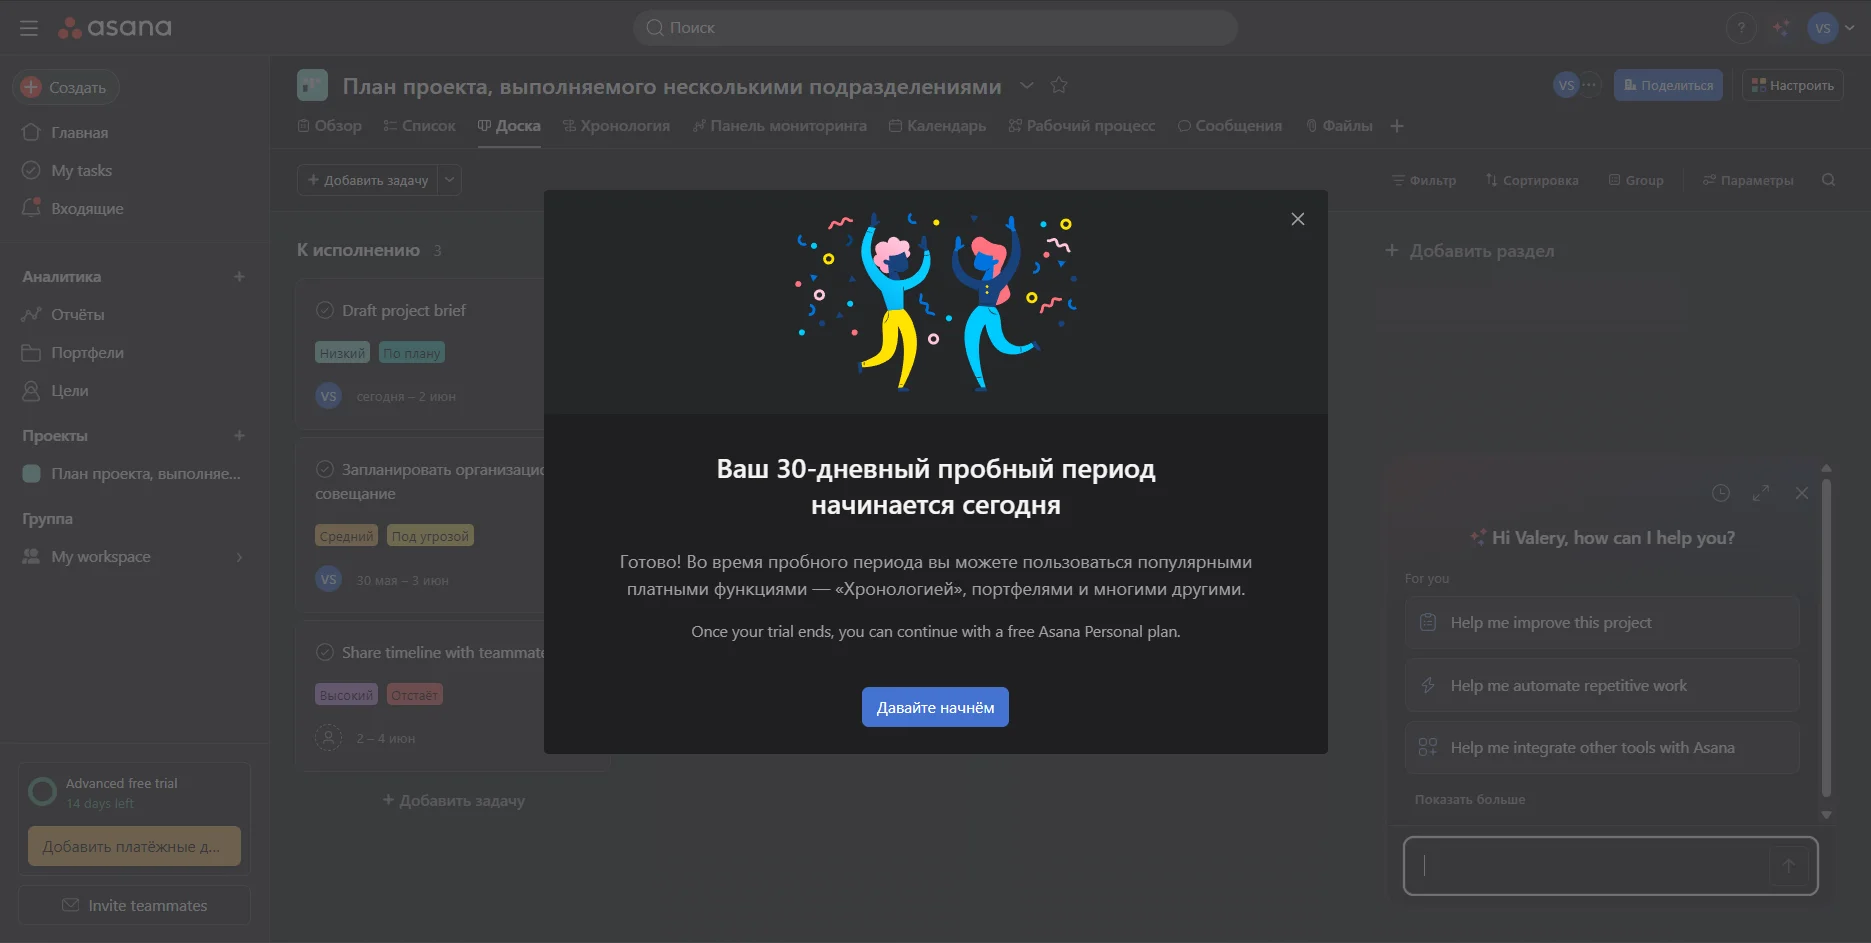Add new project with Проекты plus icon
This screenshot has height=943, width=1871.
coord(239,435)
